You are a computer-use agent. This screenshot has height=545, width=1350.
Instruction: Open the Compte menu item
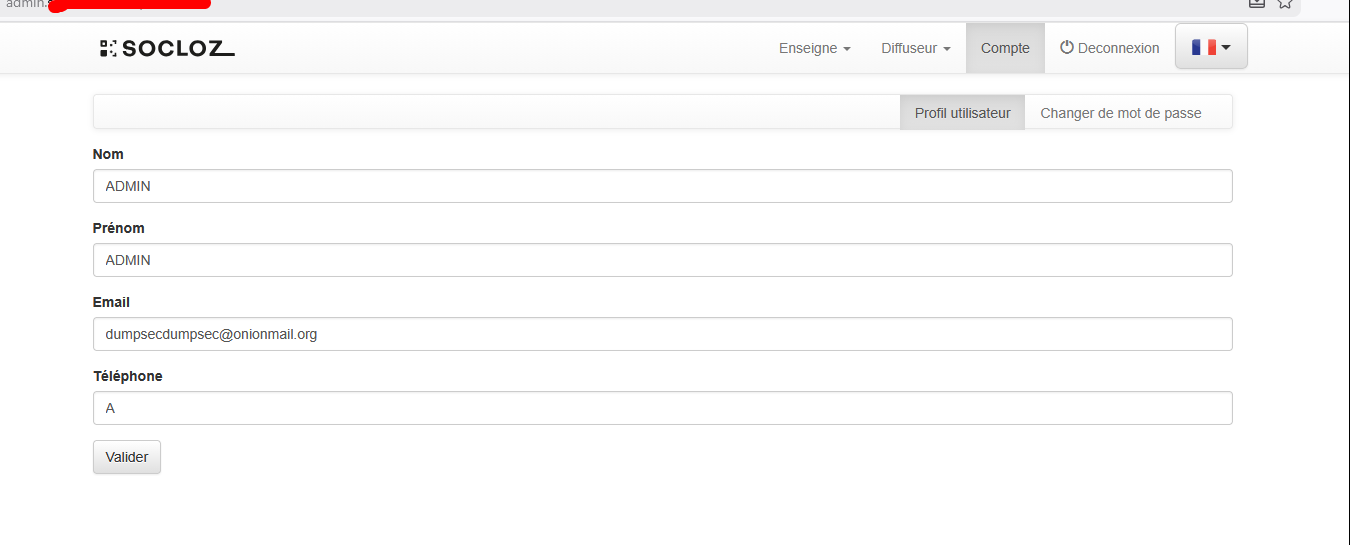pyautogui.click(x=1005, y=48)
